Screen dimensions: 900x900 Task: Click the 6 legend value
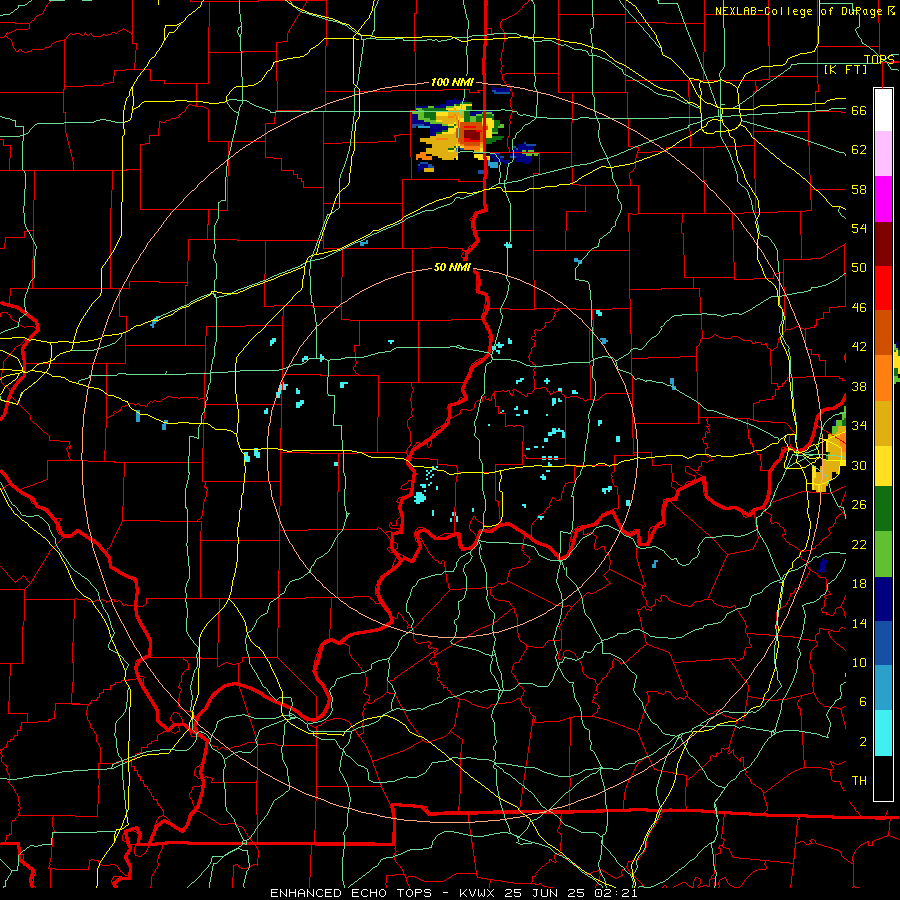tap(862, 702)
